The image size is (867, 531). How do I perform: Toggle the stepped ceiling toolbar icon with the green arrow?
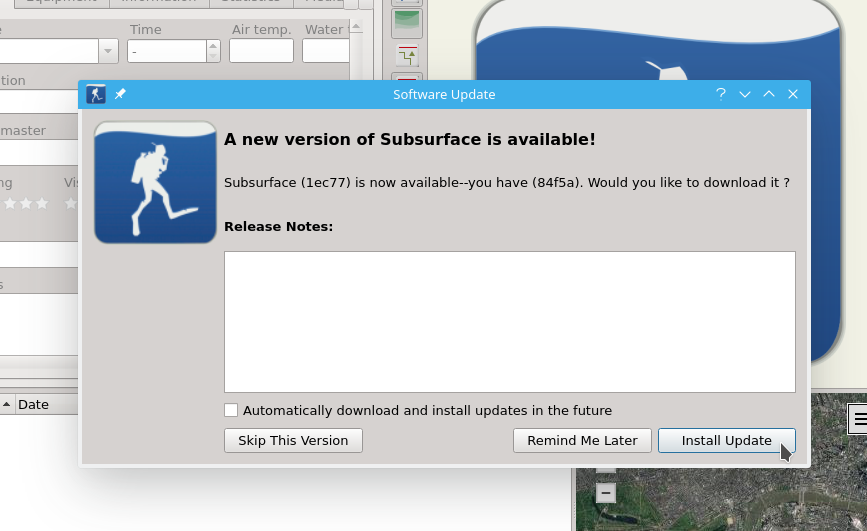[x=407, y=56]
